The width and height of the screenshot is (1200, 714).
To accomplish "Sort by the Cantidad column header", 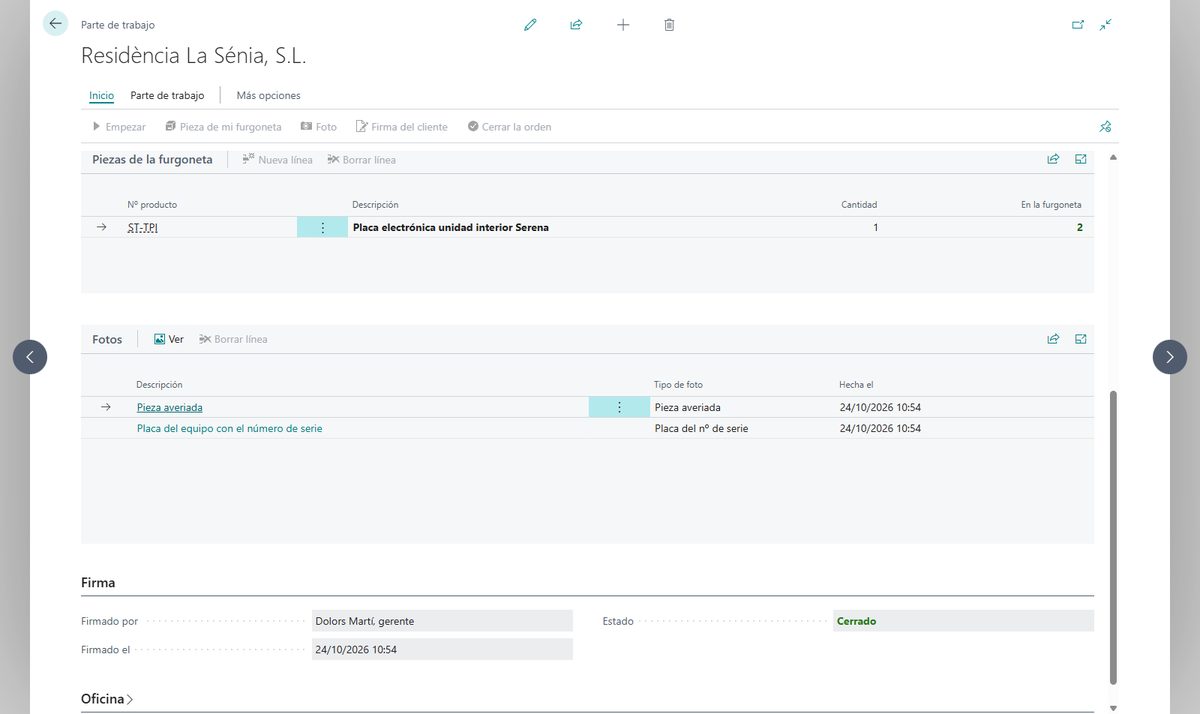I will [x=859, y=204].
